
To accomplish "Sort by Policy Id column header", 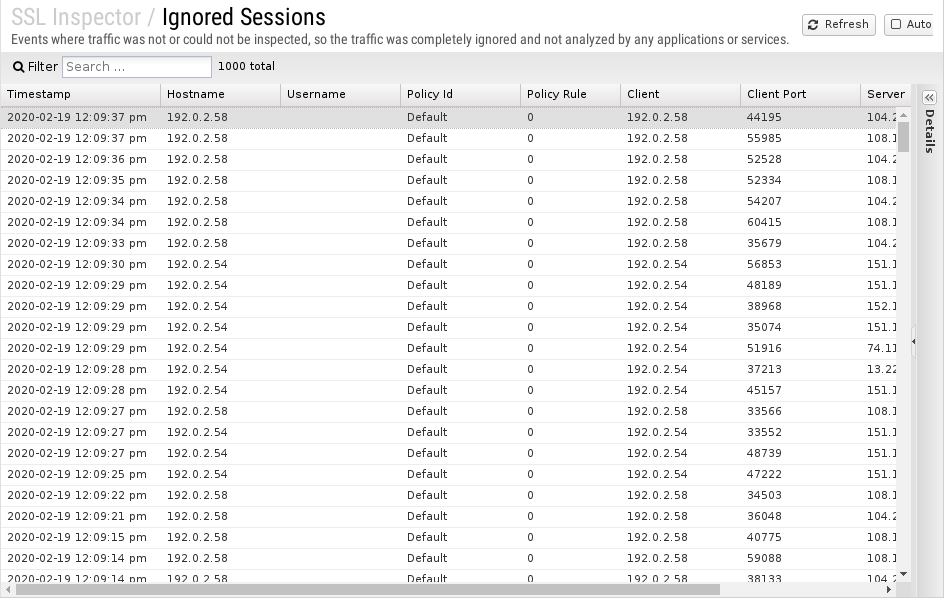I will pos(460,95).
